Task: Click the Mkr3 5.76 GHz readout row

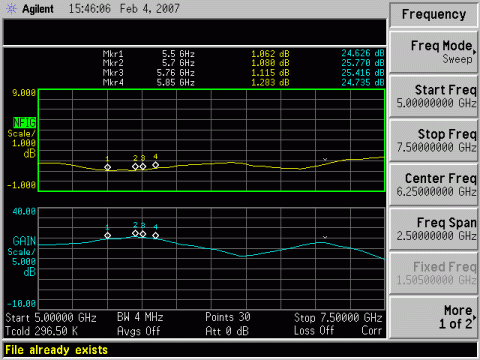Action: pyautogui.click(x=243, y=73)
